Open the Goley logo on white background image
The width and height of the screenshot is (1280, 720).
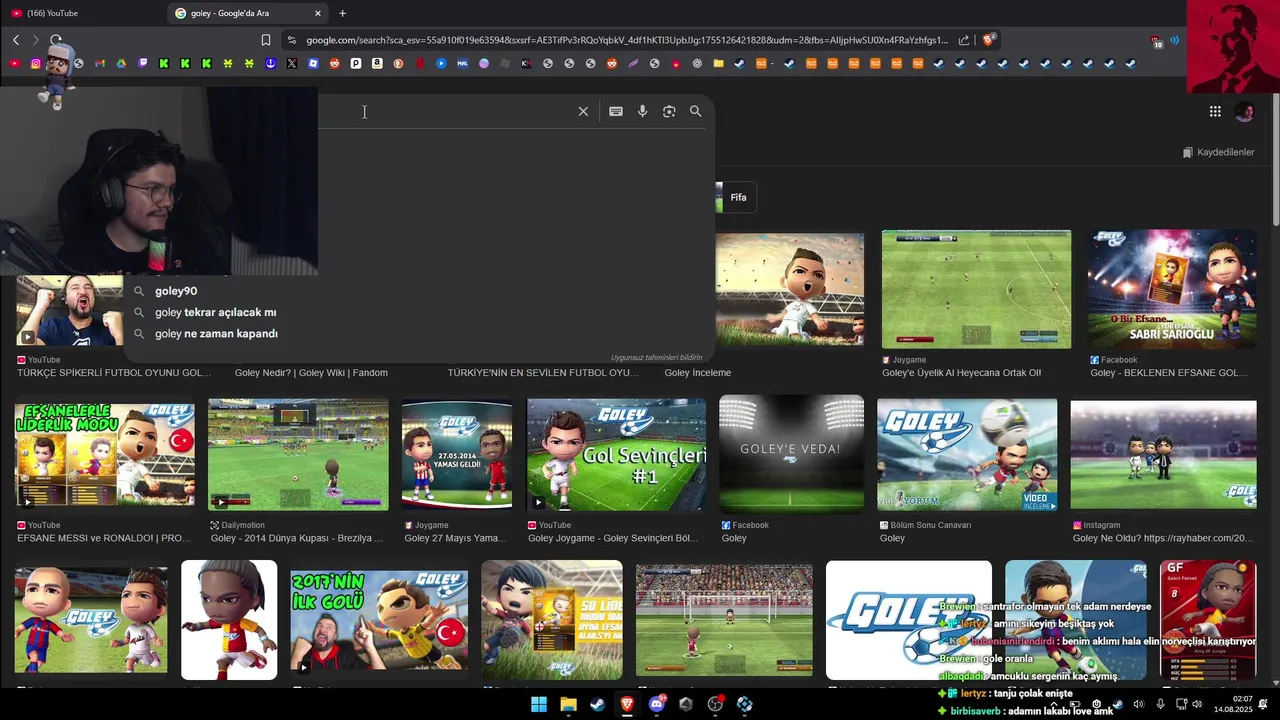click(x=909, y=620)
